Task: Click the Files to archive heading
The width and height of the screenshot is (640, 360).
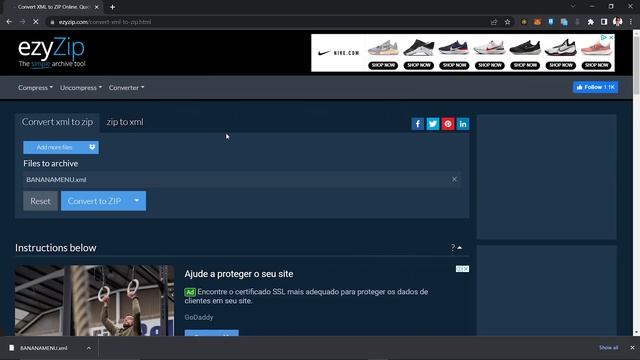Action: [51, 163]
